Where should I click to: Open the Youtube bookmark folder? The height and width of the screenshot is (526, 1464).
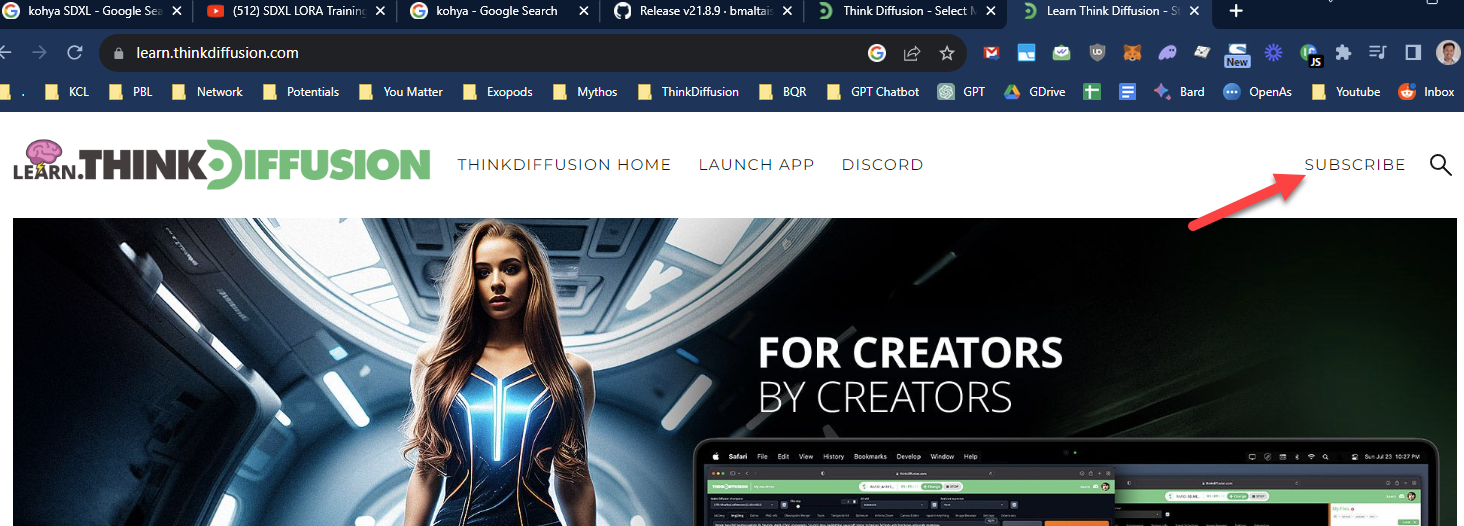(1345, 92)
